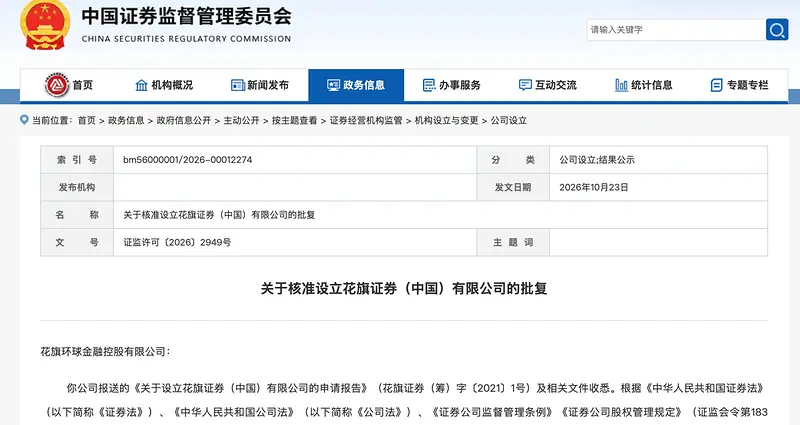
Task: Go to 政务信息 in the breadcrumb
Action: click(126, 120)
